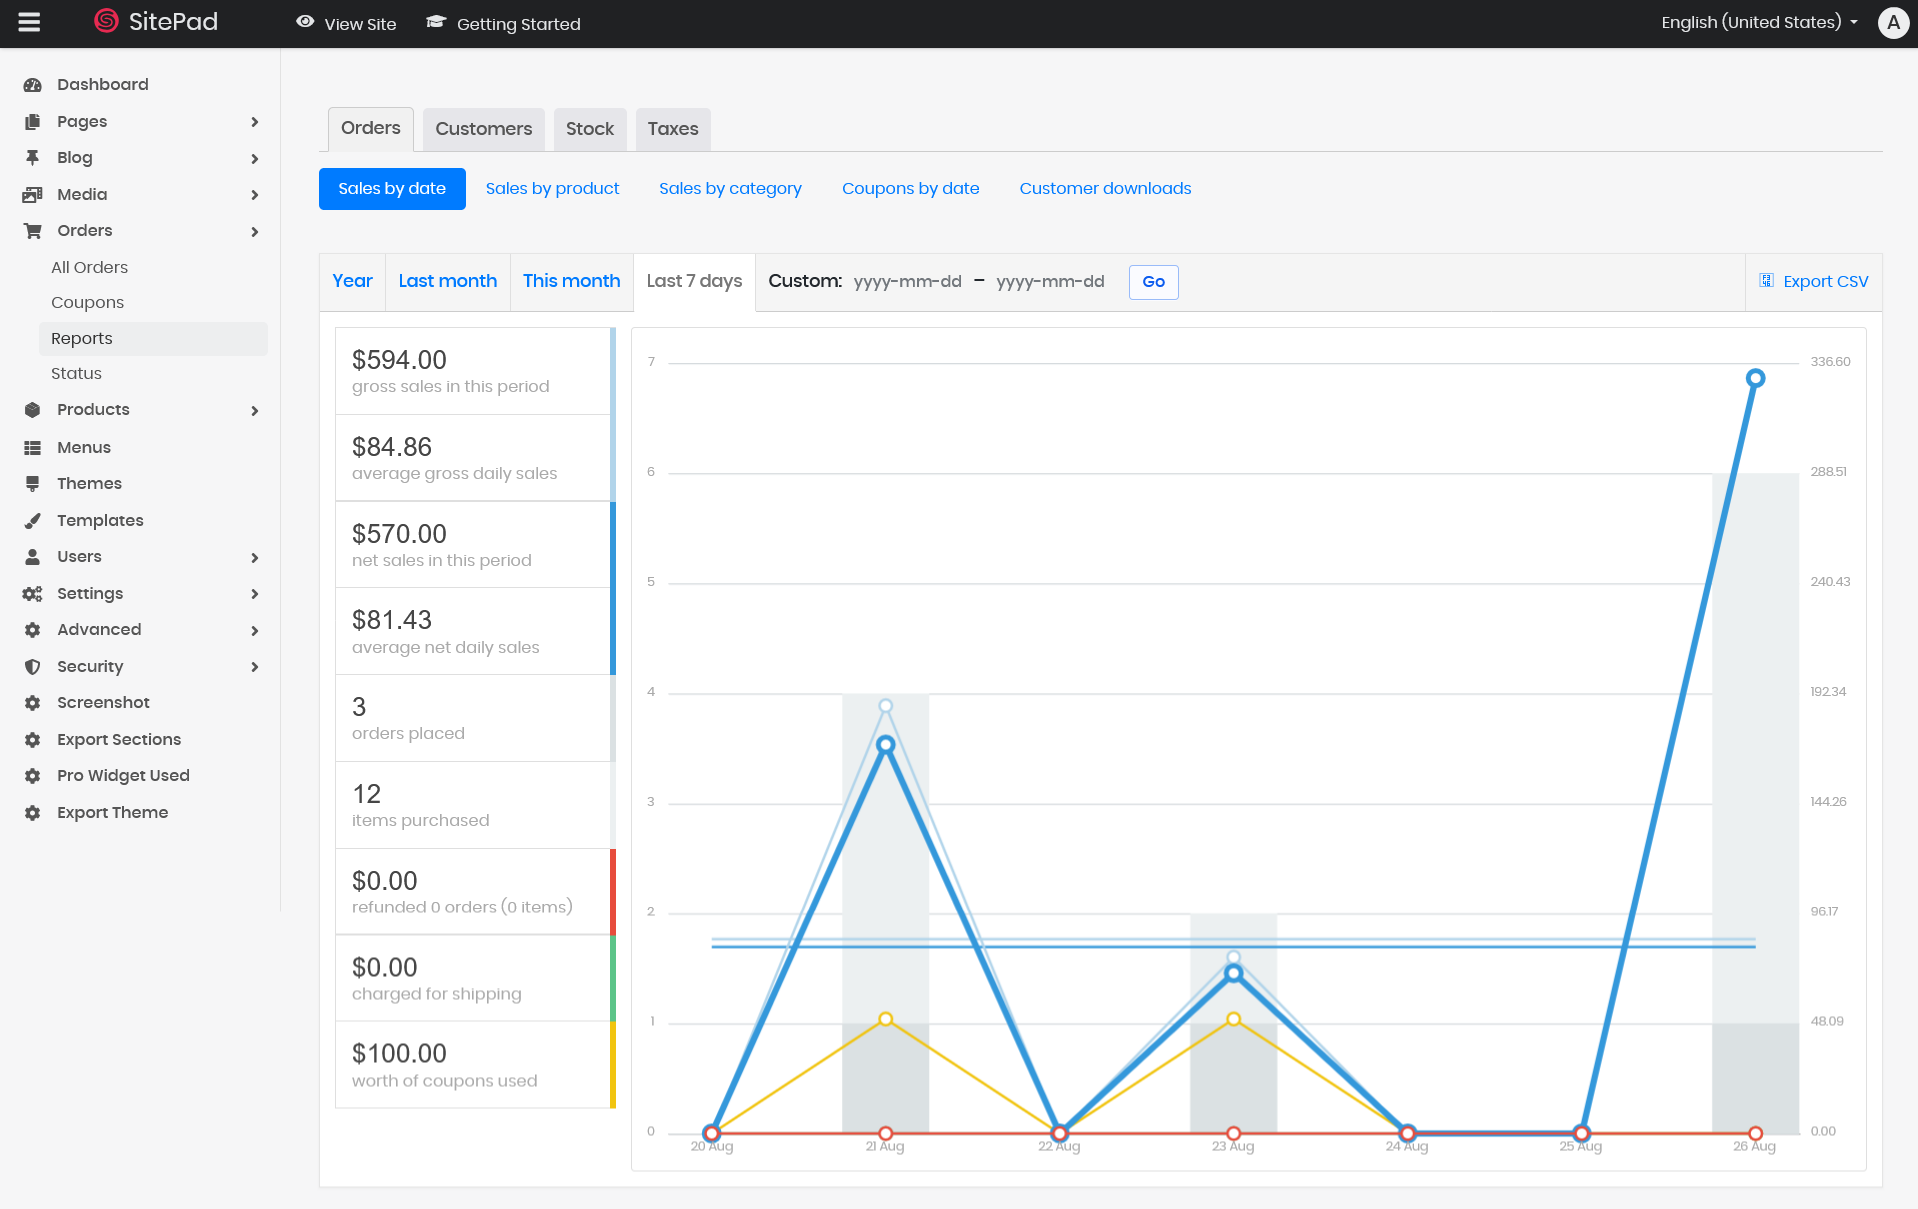Expand the Media submenu chevron
Image resolution: width=1918 pixels, height=1209 pixels.
pyautogui.click(x=255, y=195)
